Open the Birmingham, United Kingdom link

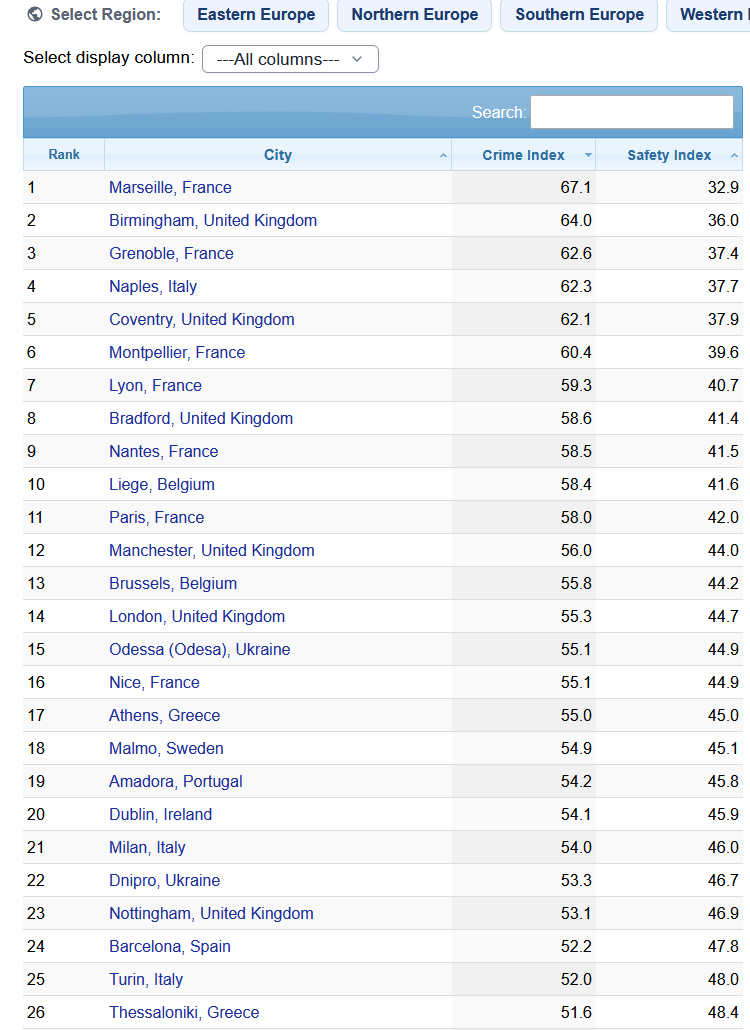click(x=213, y=221)
